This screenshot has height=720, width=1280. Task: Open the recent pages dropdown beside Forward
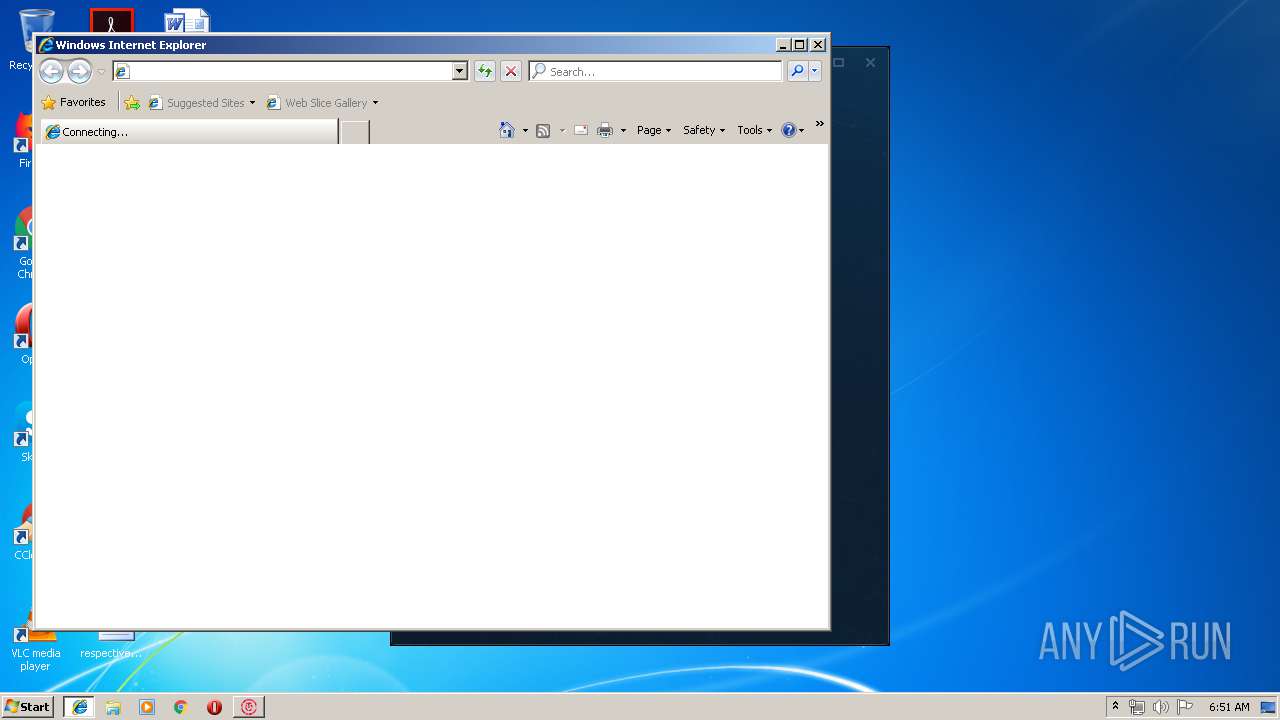coord(101,72)
